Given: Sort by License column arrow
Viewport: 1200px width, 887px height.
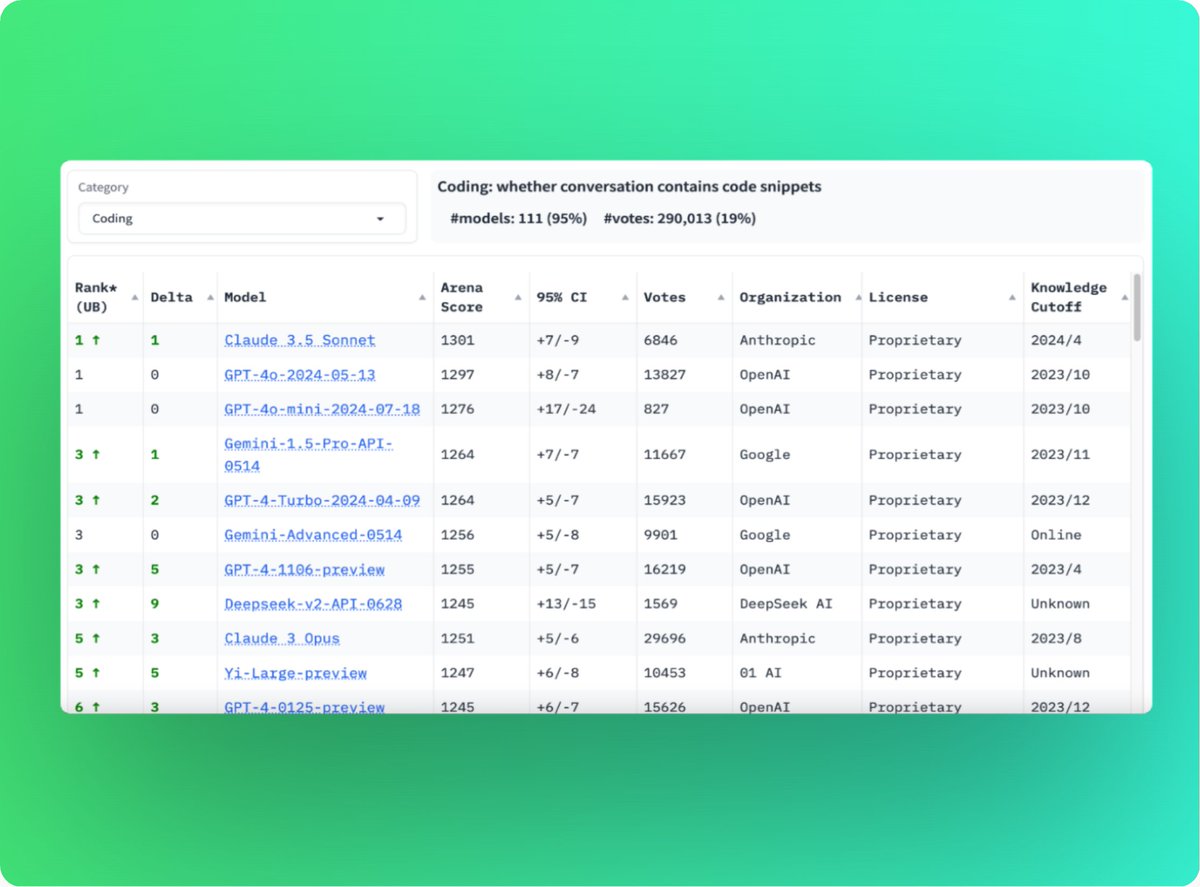Looking at the screenshot, I should [x=1012, y=297].
